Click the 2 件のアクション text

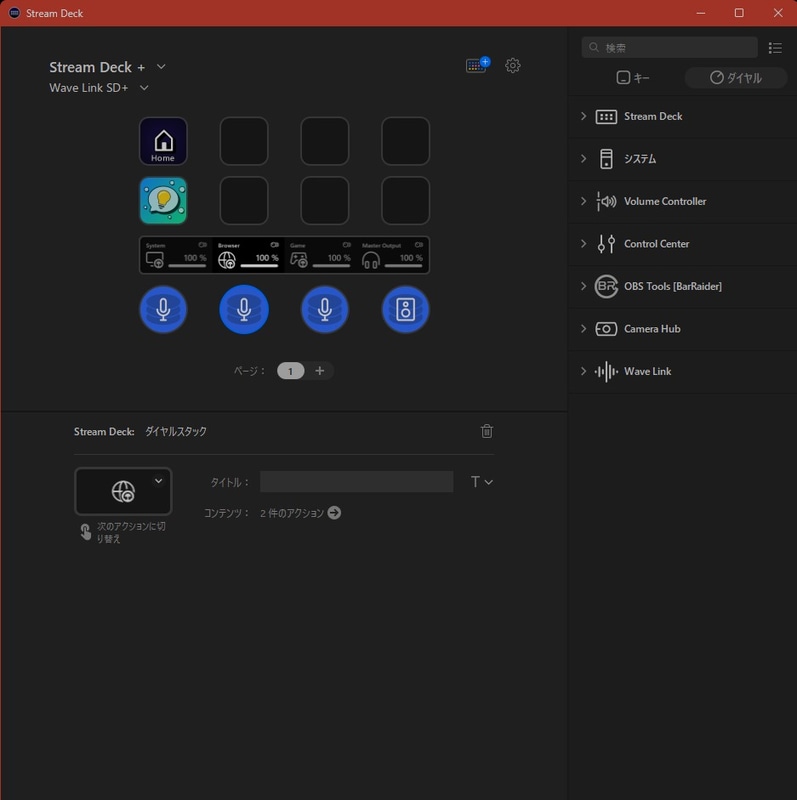pos(292,513)
